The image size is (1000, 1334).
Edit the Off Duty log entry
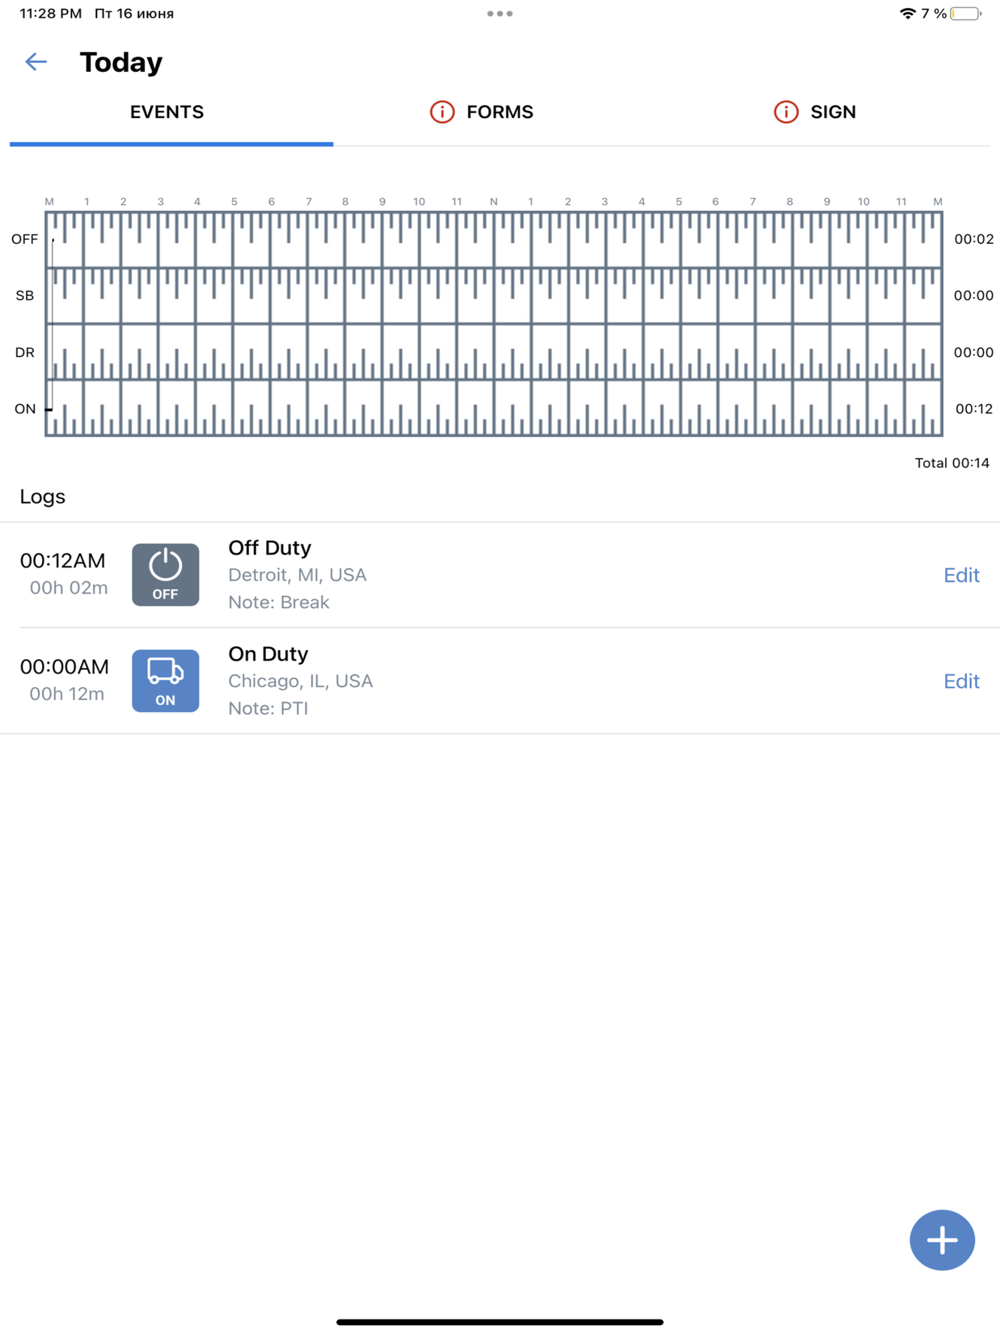(x=961, y=575)
